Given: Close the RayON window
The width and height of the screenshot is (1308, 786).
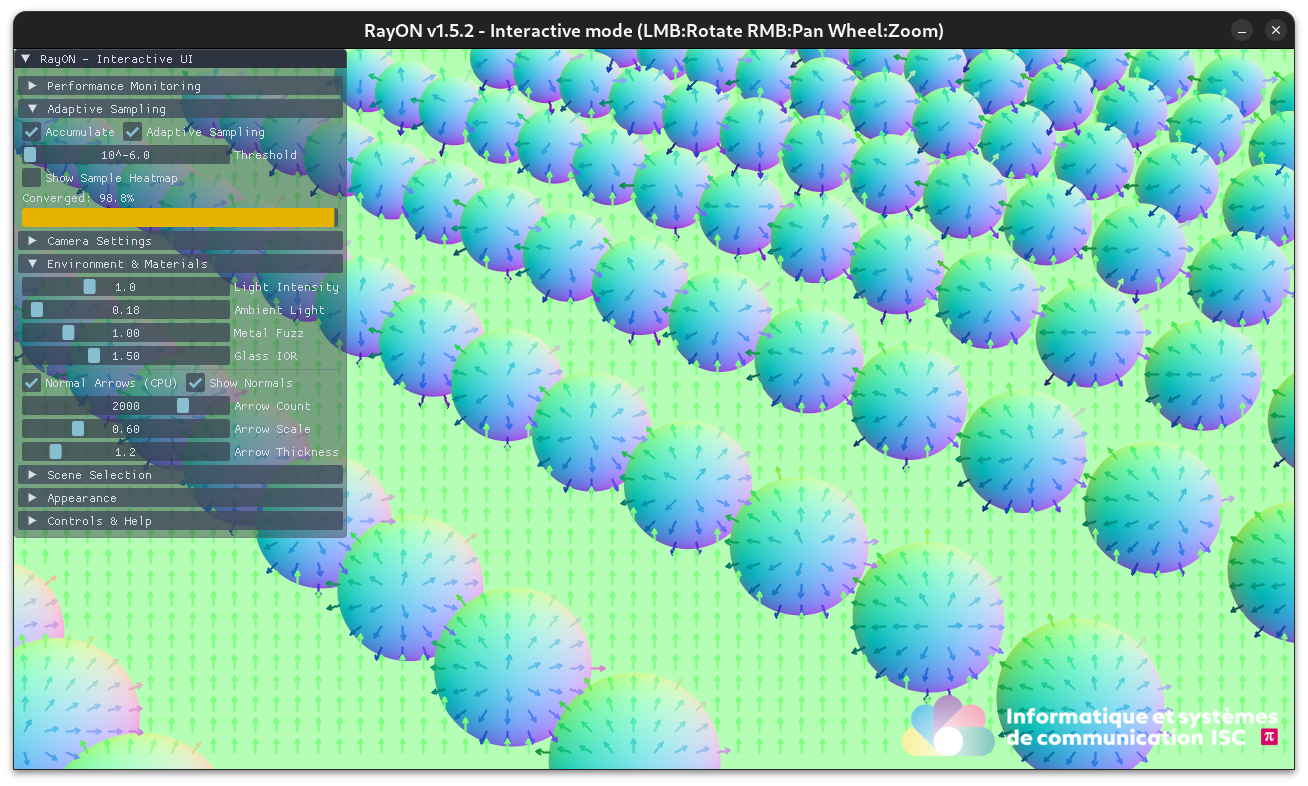Looking at the screenshot, I should (1275, 31).
